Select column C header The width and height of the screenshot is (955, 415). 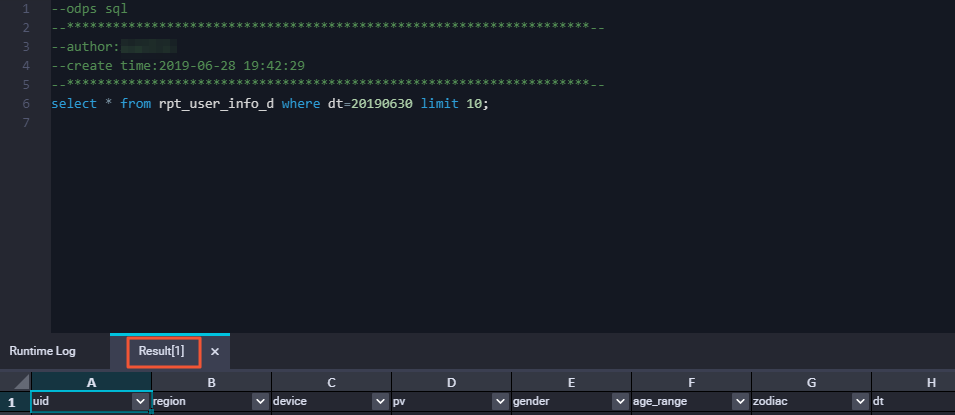coord(331,382)
